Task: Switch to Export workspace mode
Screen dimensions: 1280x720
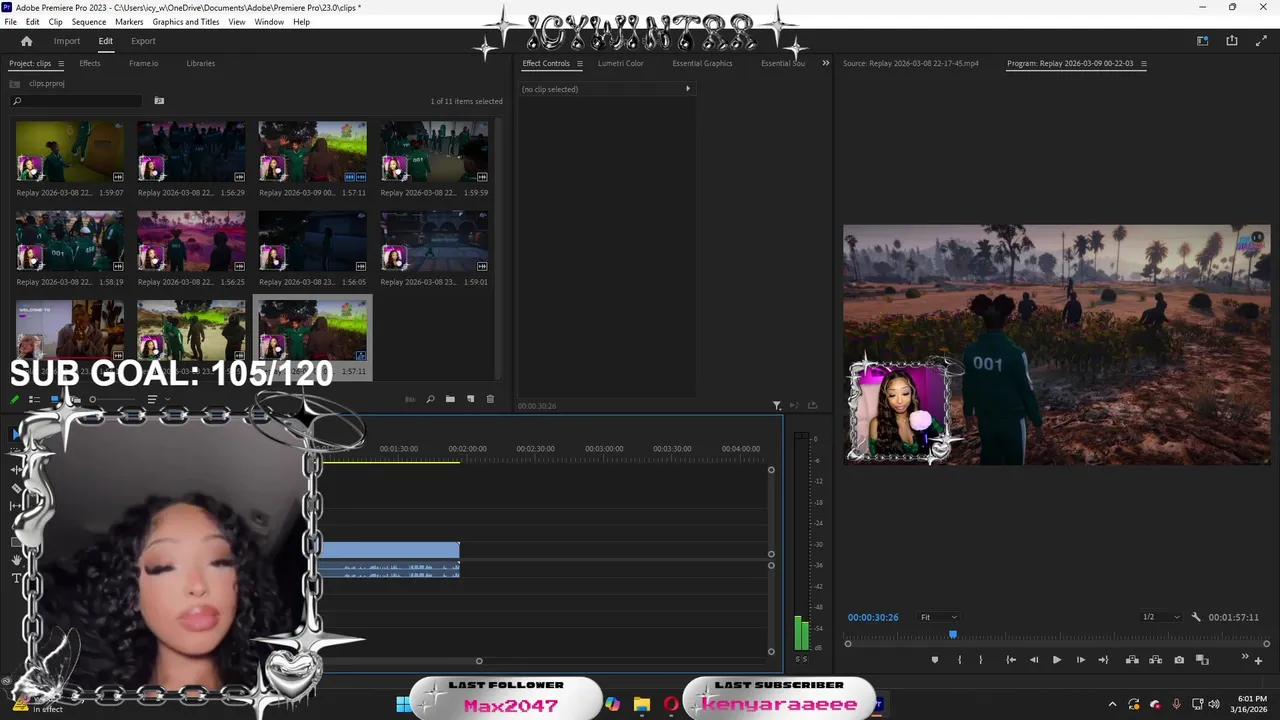Action: 143,41
